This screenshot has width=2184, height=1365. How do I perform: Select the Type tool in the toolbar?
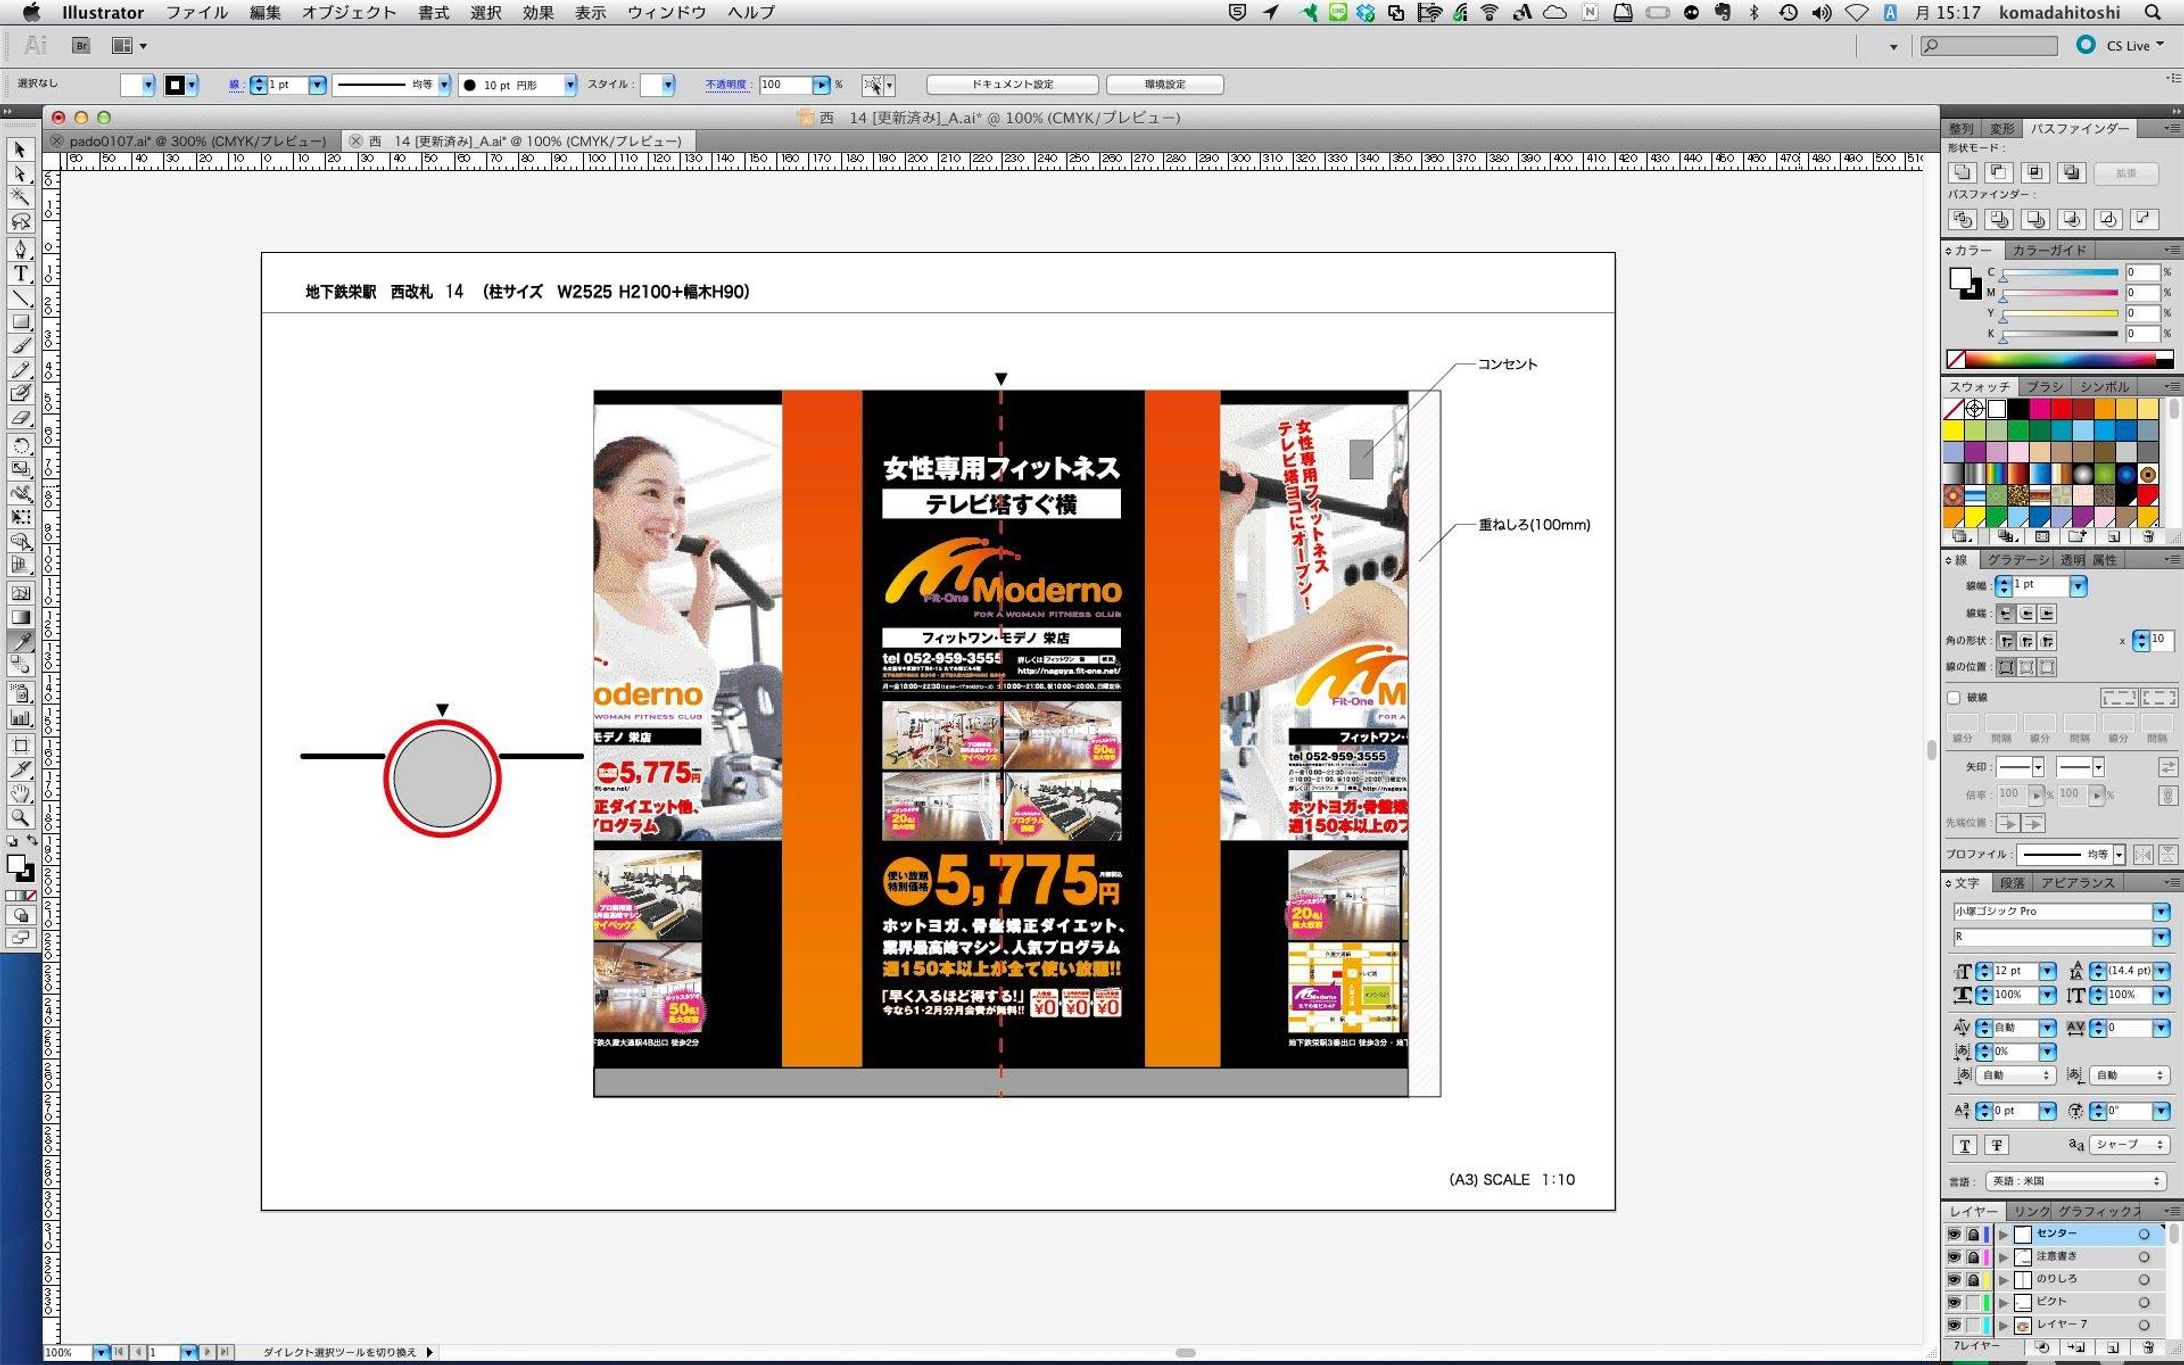coord(20,271)
